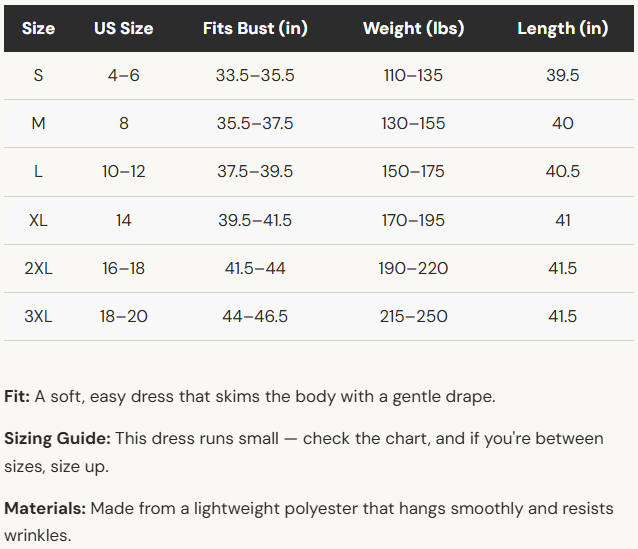The height and width of the screenshot is (549, 638).
Task: Click the S size row label
Action: 38,75
